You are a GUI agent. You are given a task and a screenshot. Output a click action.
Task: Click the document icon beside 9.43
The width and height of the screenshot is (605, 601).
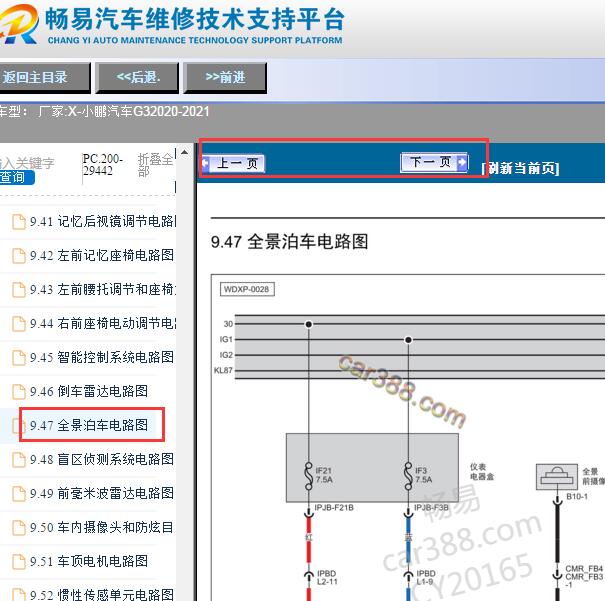click(x=19, y=290)
